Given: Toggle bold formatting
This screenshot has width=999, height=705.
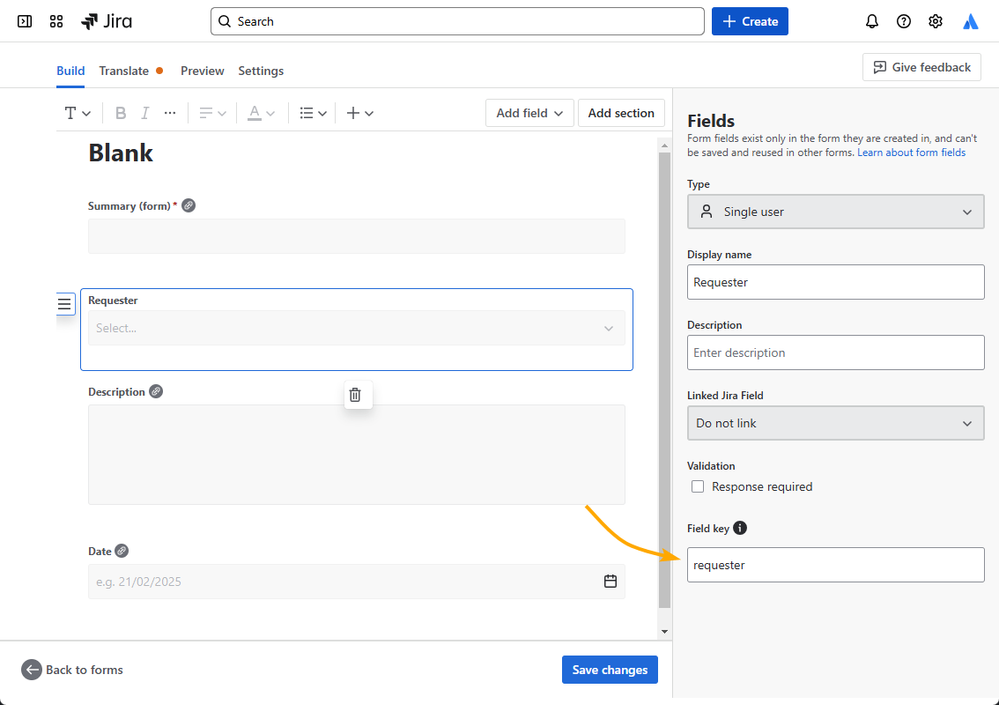Looking at the screenshot, I should [x=120, y=113].
